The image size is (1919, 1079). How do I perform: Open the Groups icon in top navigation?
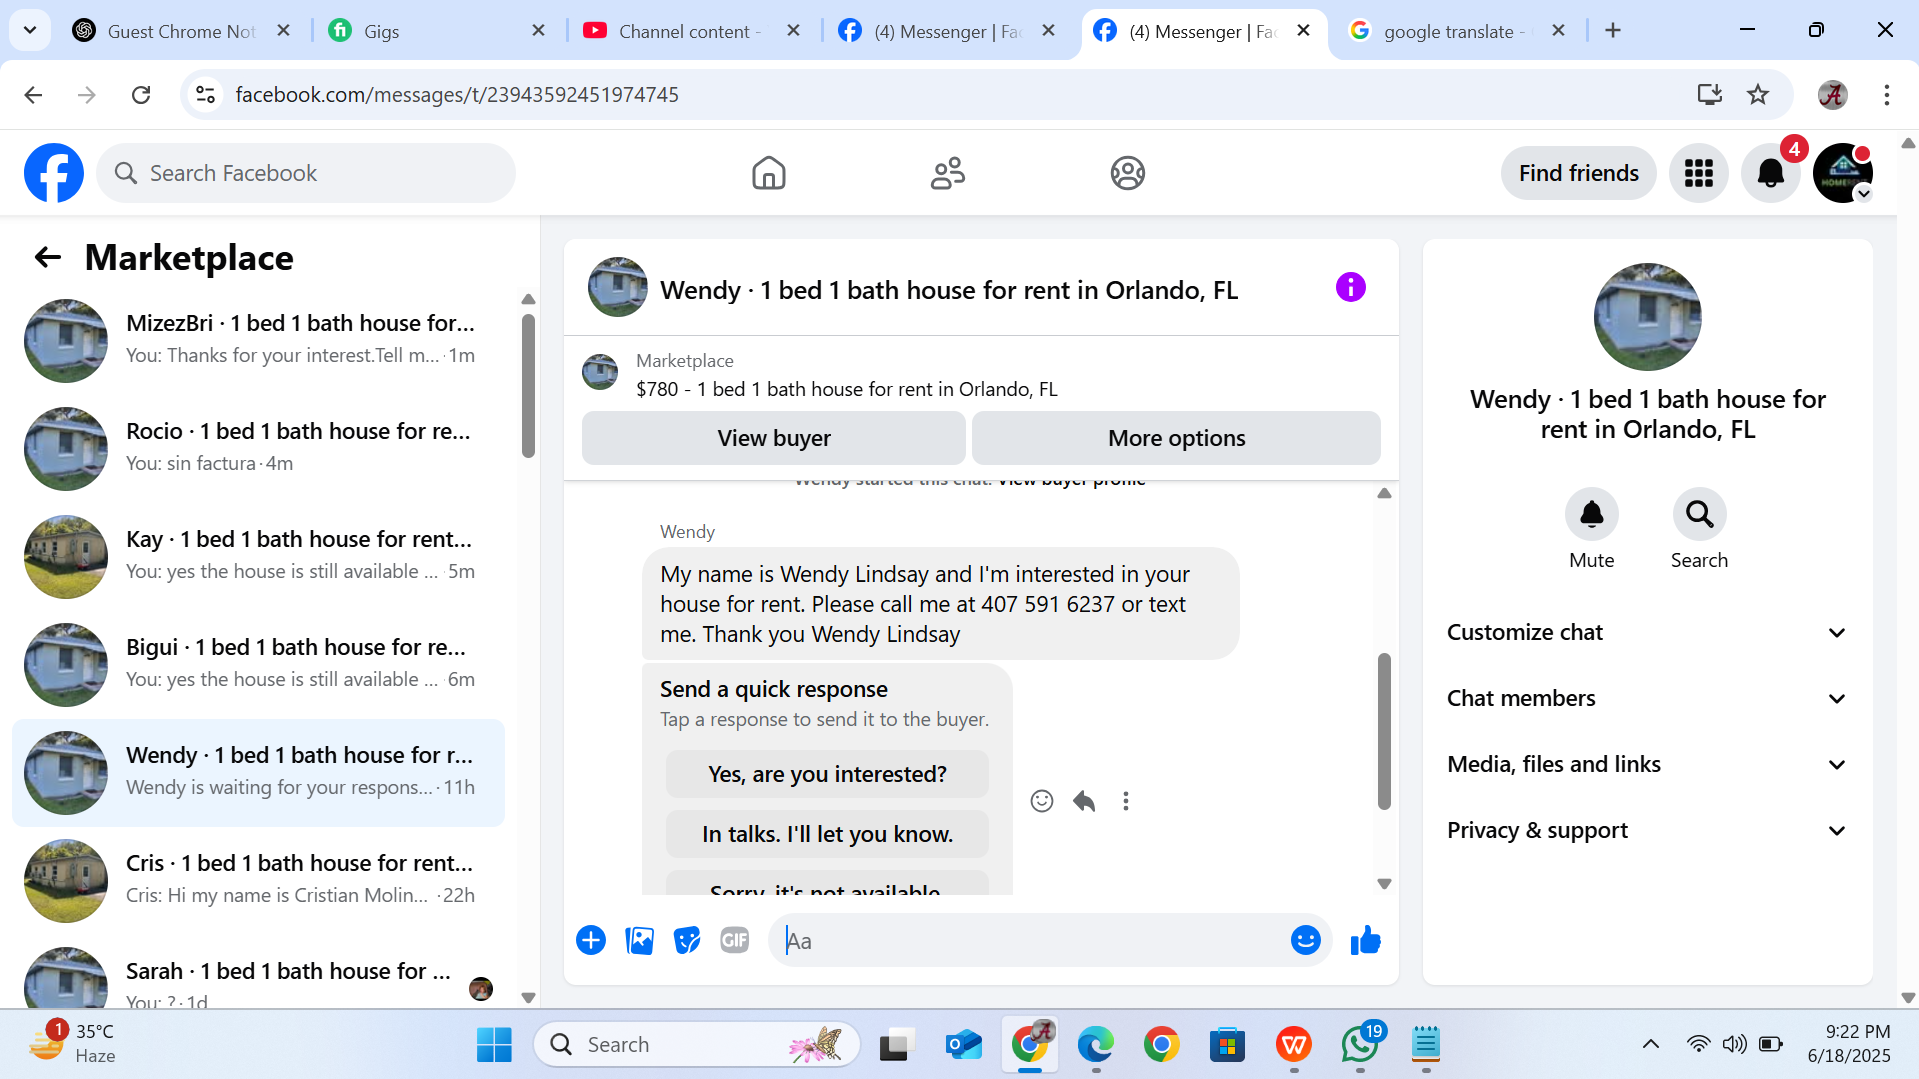(x=1127, y=173)
